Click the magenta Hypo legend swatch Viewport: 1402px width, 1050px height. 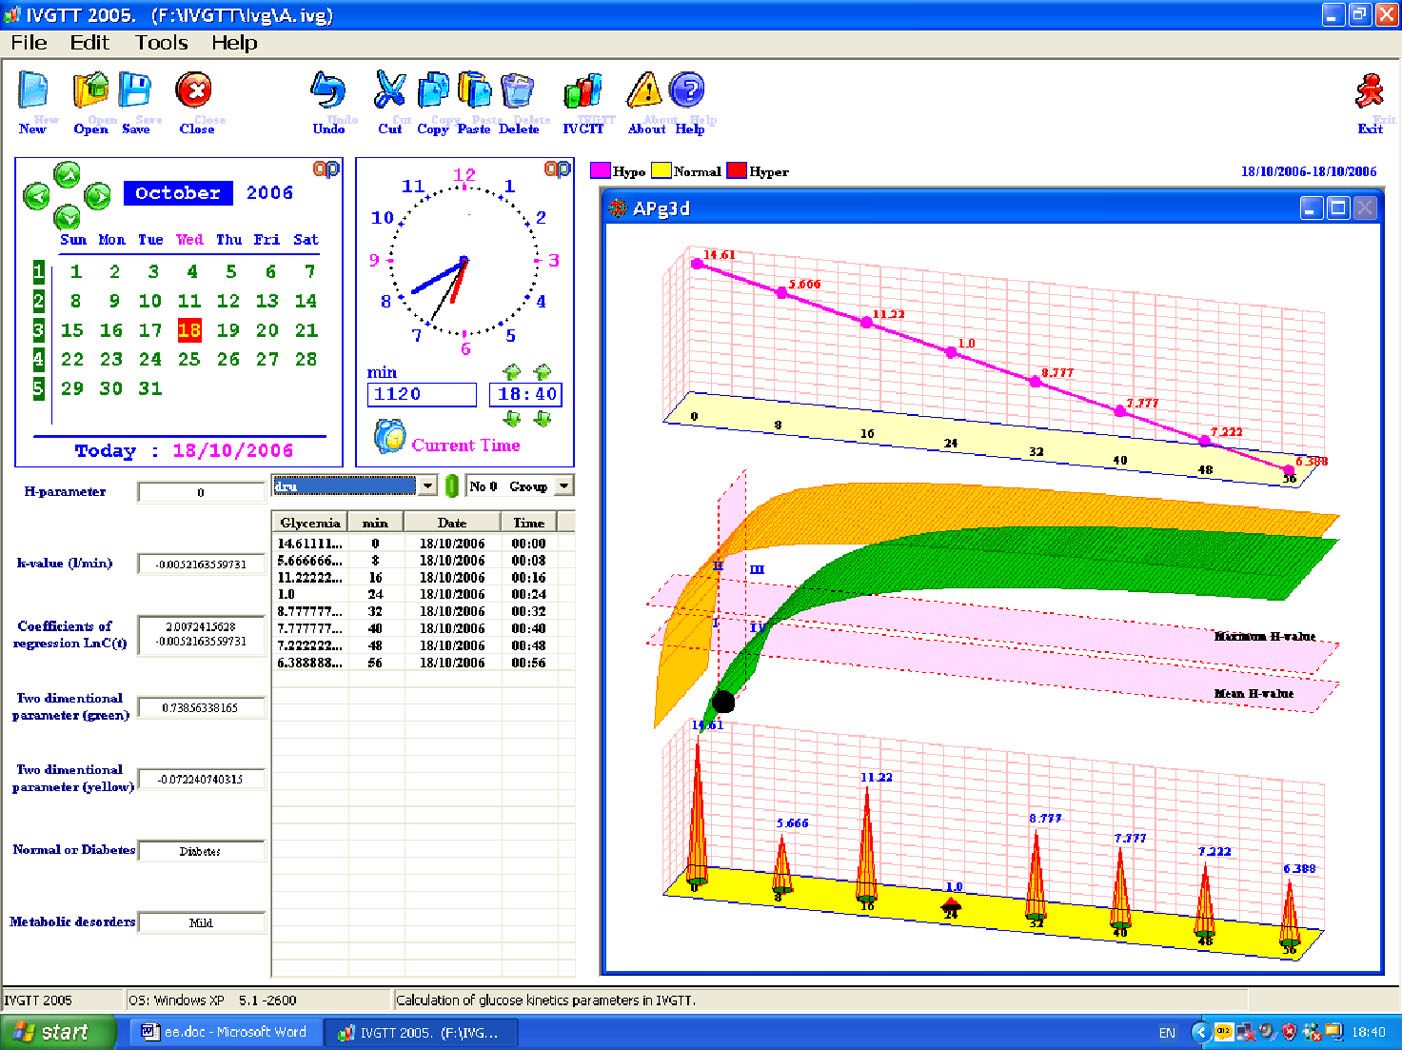pos(600,171)
